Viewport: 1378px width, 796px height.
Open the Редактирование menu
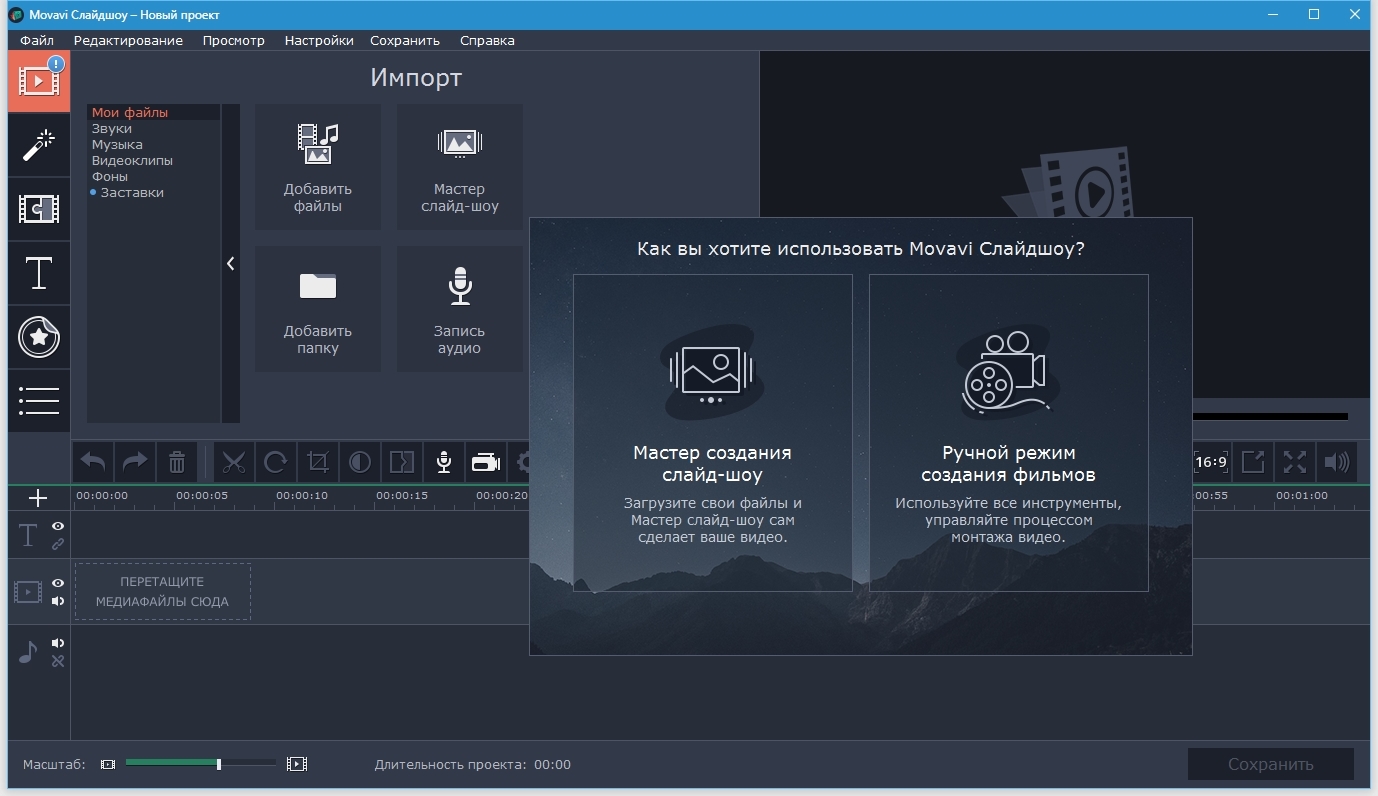click(x=128, y=41)
